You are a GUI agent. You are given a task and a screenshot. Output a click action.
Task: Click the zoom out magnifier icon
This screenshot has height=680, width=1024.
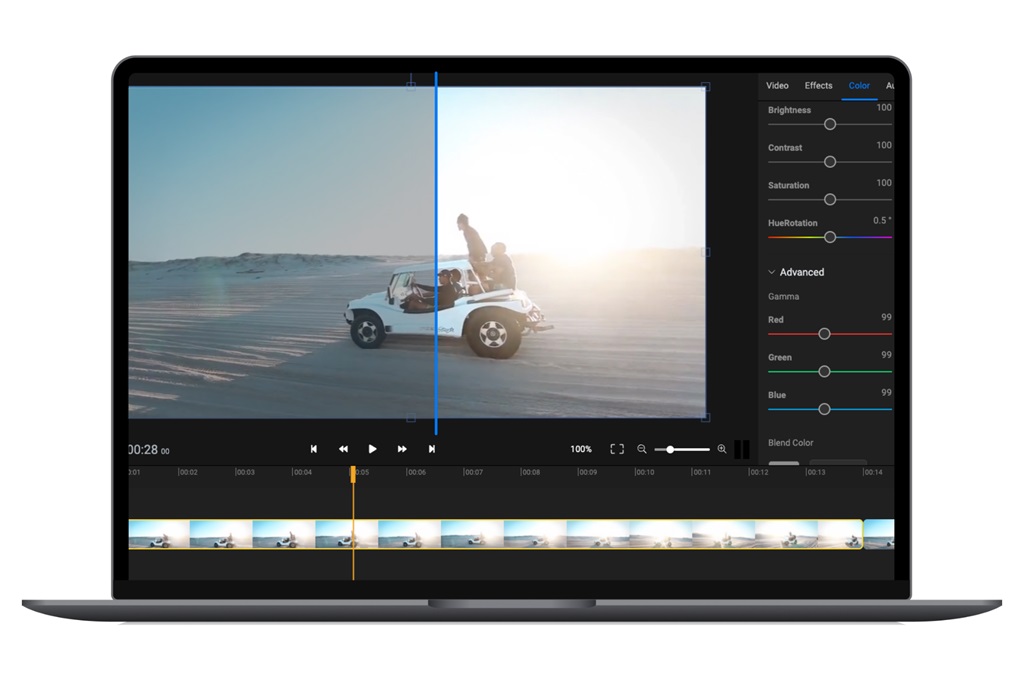[642, 449]
